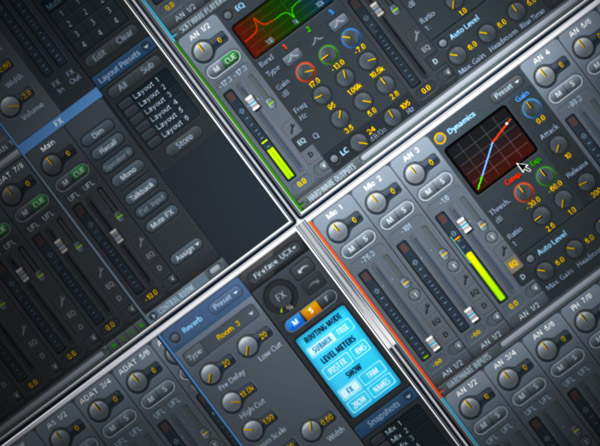This screenshot has height=446, width=600.
Task: Expand the Snapshots panel arrow
Action: pos(407,396)
